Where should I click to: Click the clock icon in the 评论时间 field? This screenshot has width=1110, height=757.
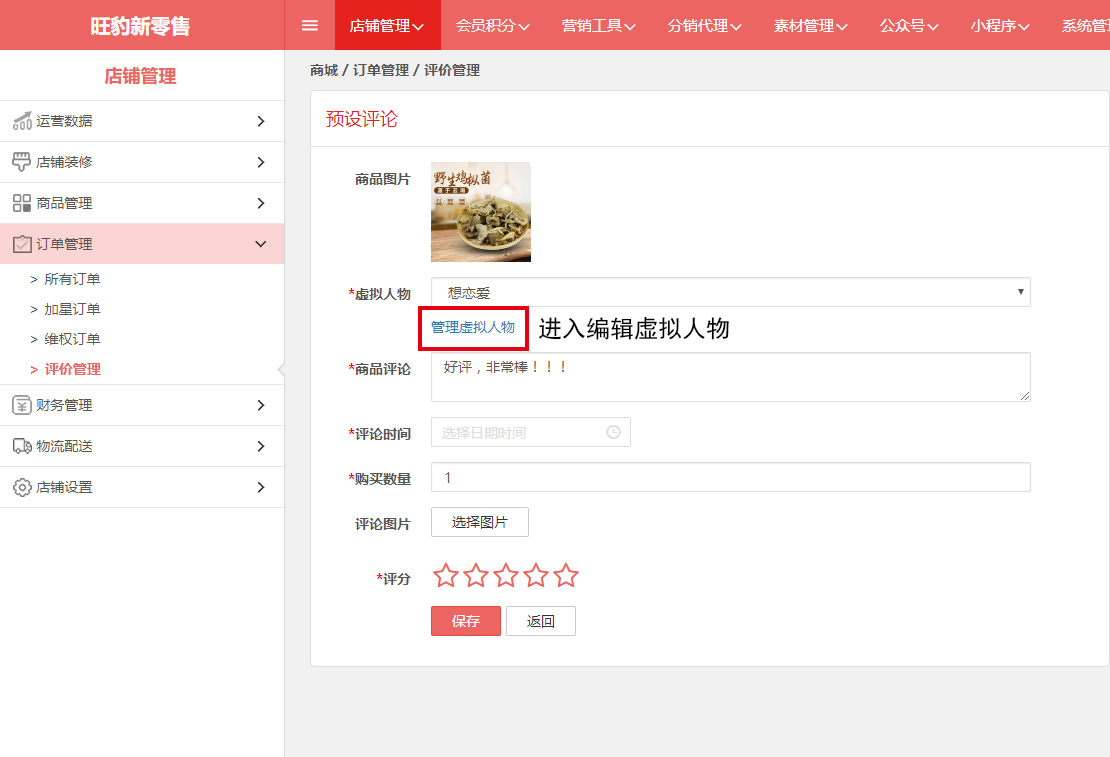pyautogui.click(x=613, y=433)
